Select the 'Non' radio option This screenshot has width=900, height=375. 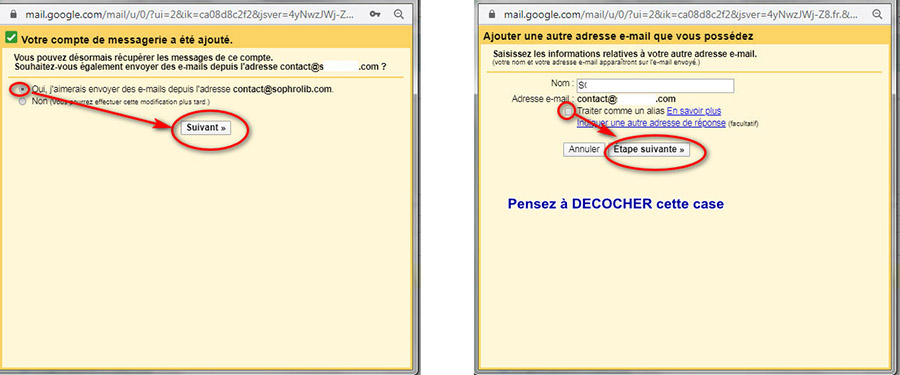[x=22, y=102]
